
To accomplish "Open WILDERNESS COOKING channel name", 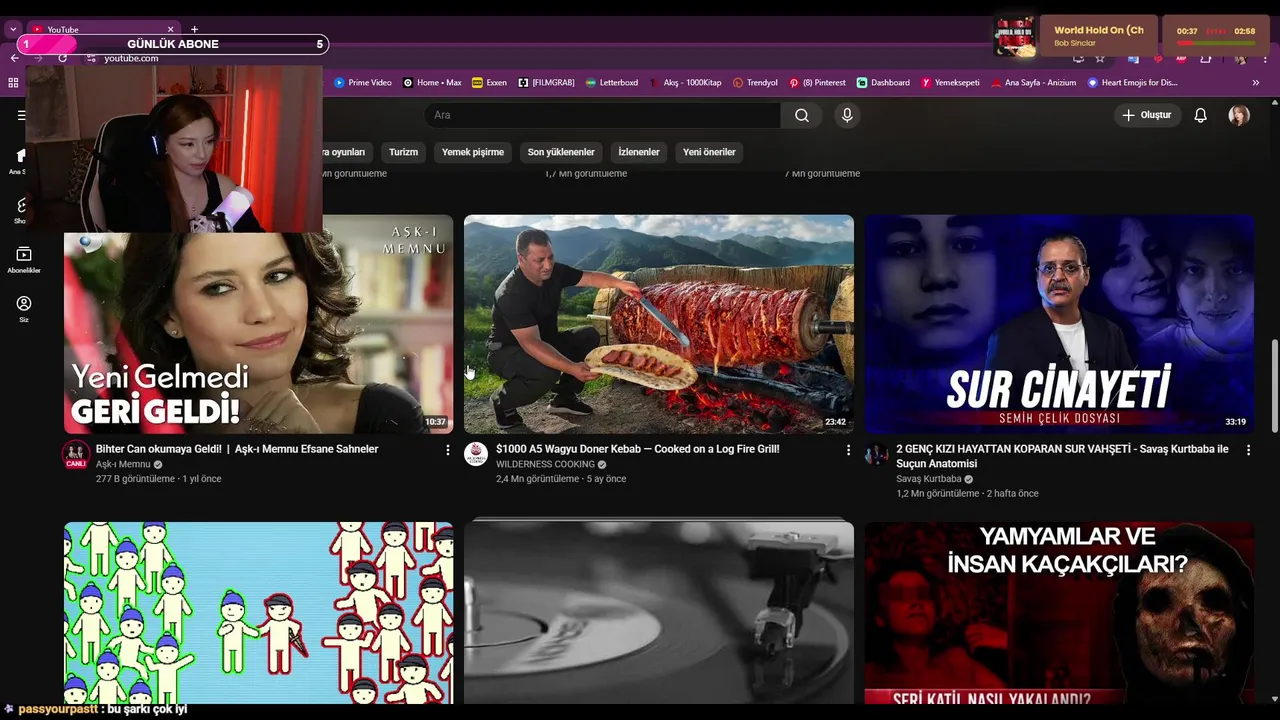I will pos(545,464).
